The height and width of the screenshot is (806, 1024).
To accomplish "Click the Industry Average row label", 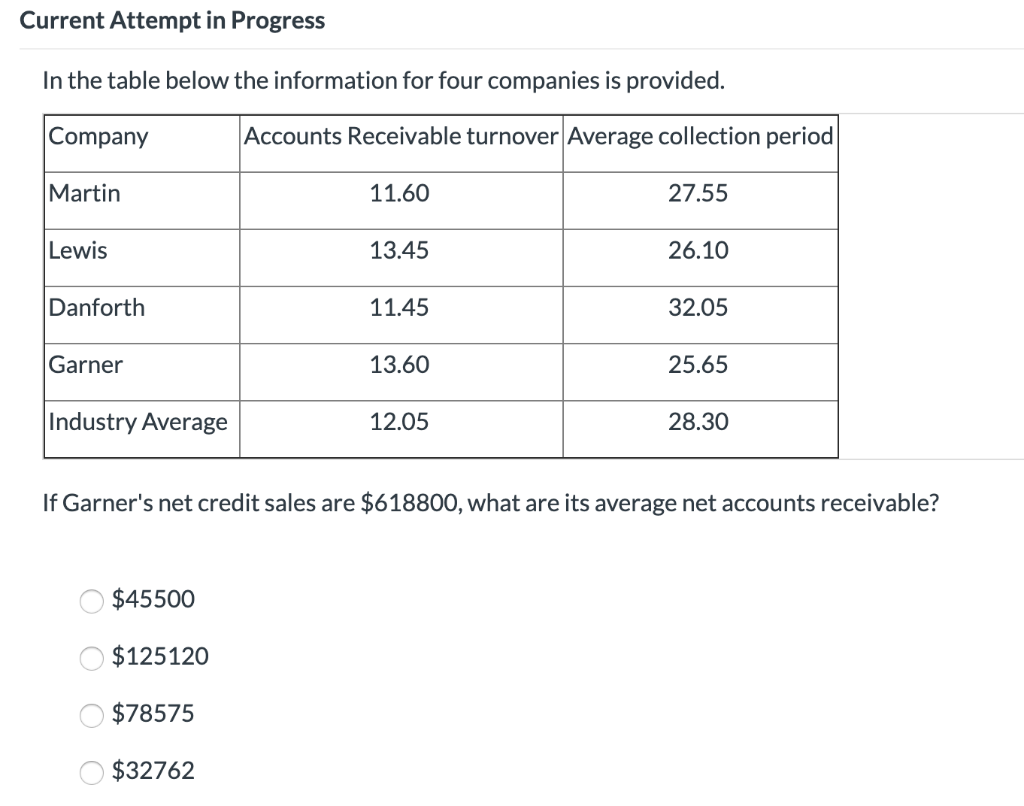I will click(137, 422).
